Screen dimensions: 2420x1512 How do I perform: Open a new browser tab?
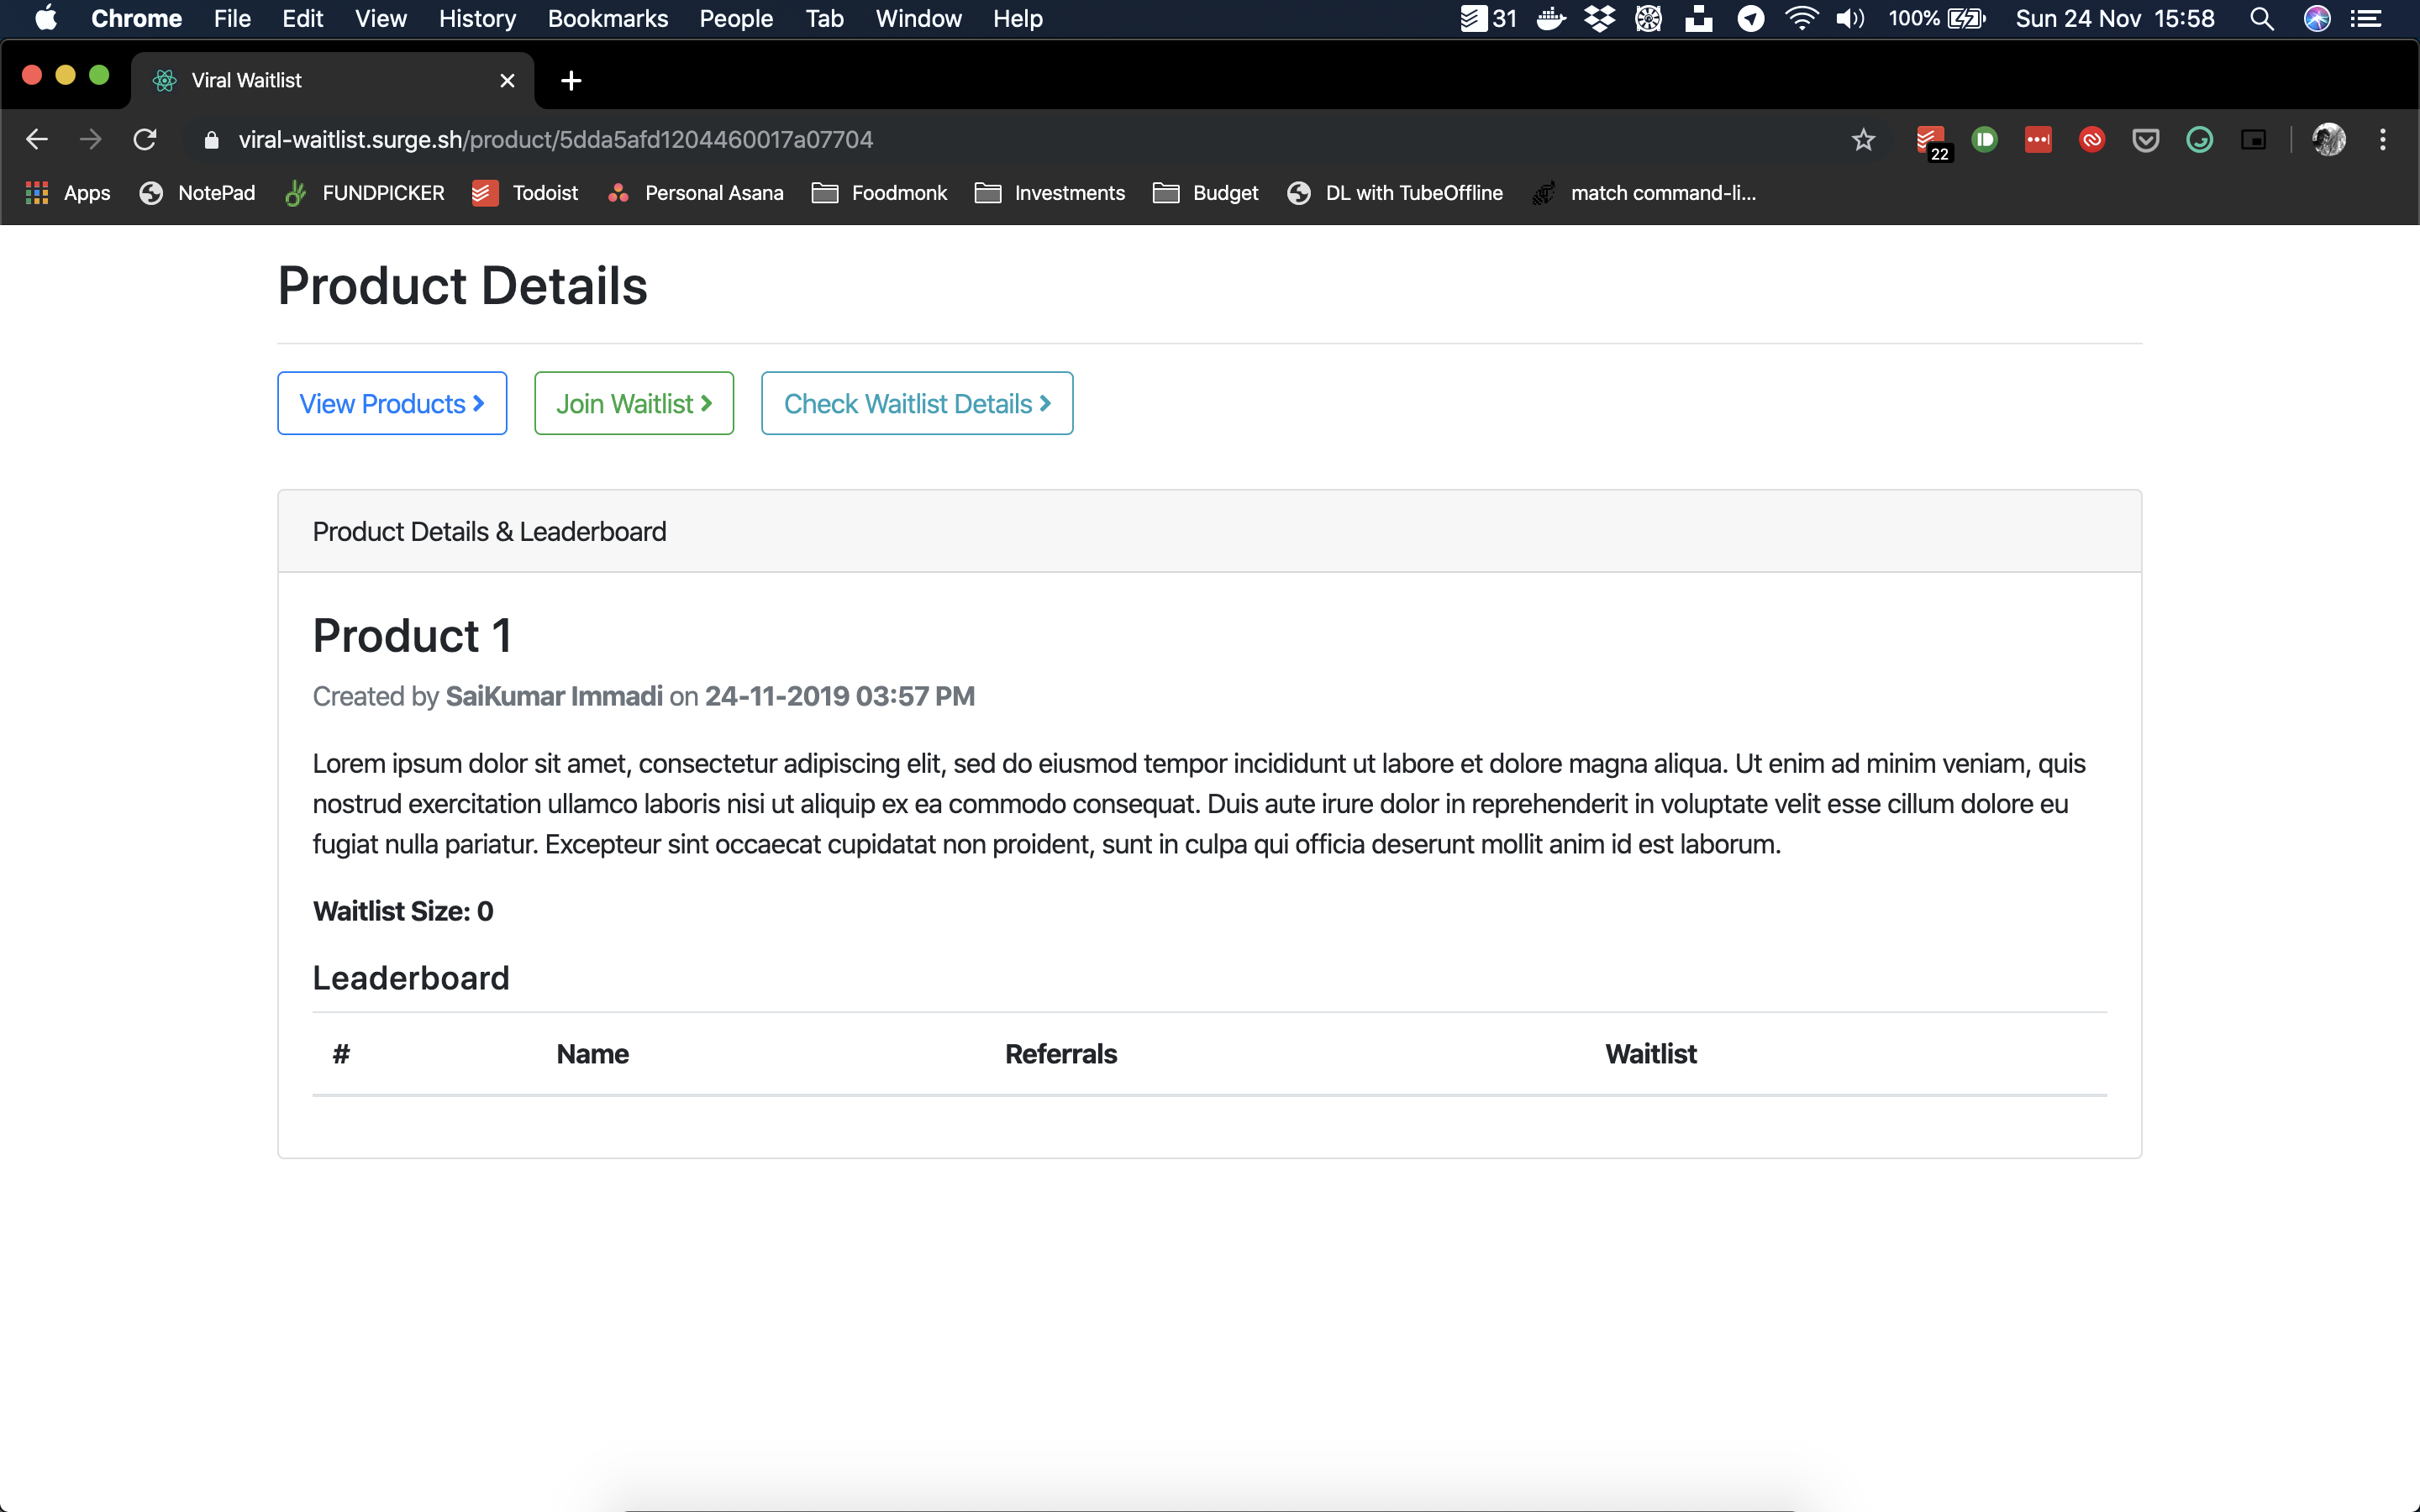(571, 81)
